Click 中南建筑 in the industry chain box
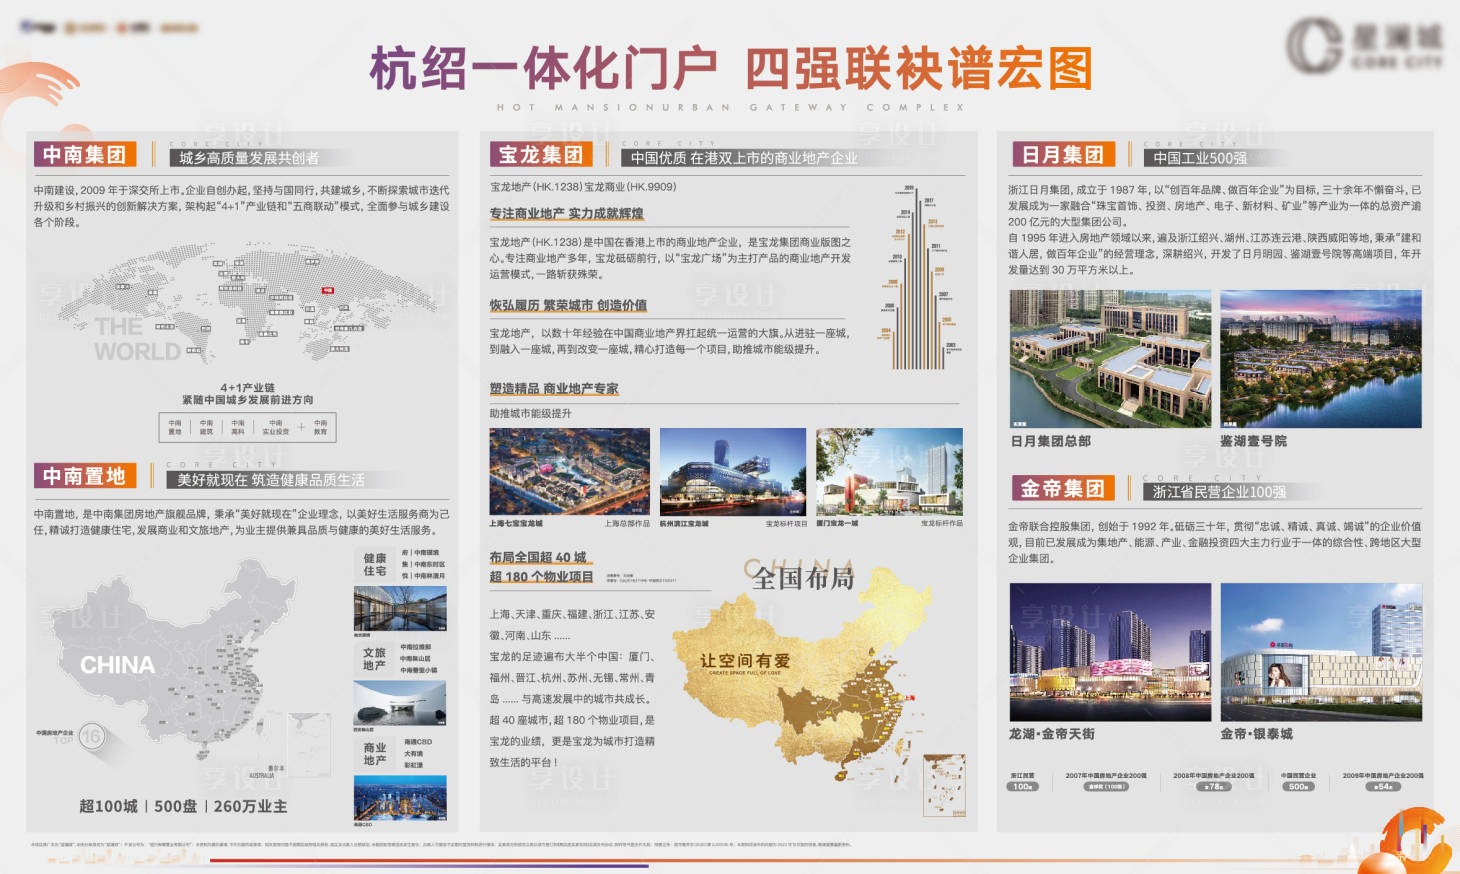1460x874 pixels. 206,427
